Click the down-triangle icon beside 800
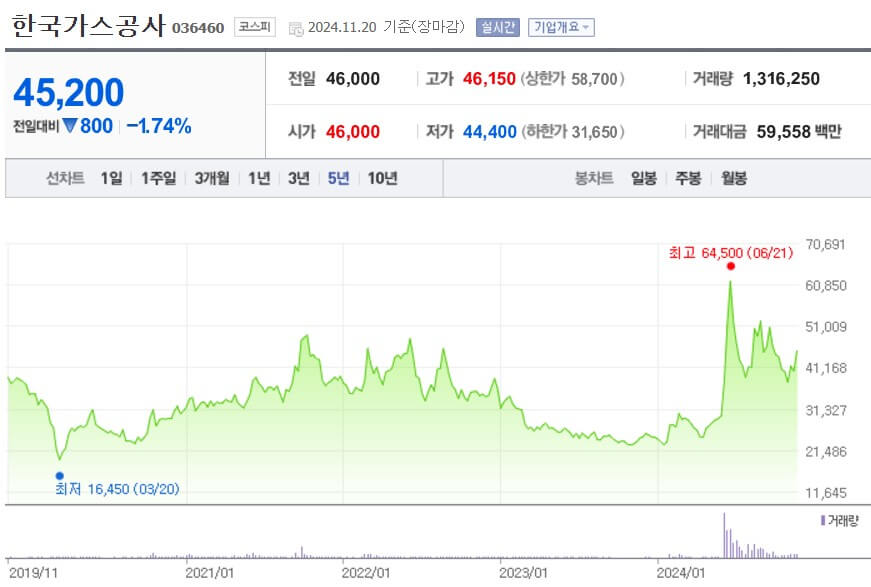This screenshot has height=587, width=871. 70,126
